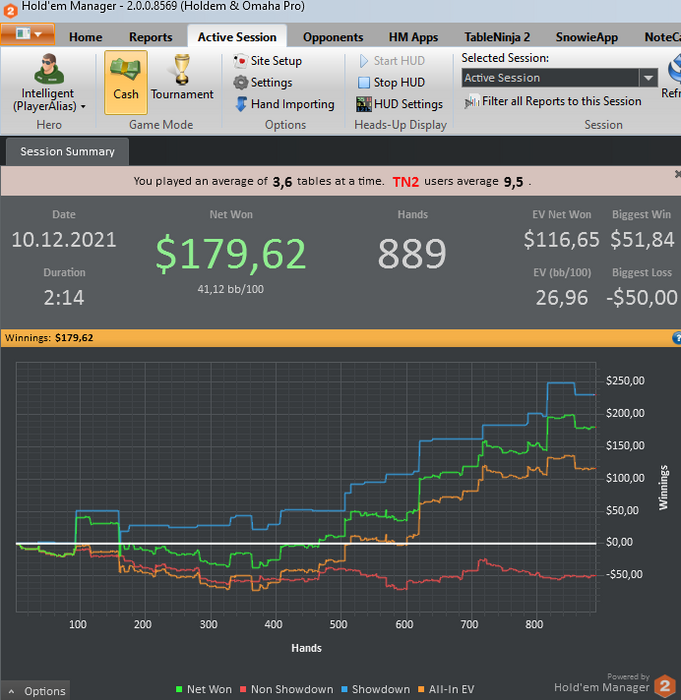Click the 26,96 EV bb/100 value
The height and width of the screenshot is (700, 681).
(561, 298)
